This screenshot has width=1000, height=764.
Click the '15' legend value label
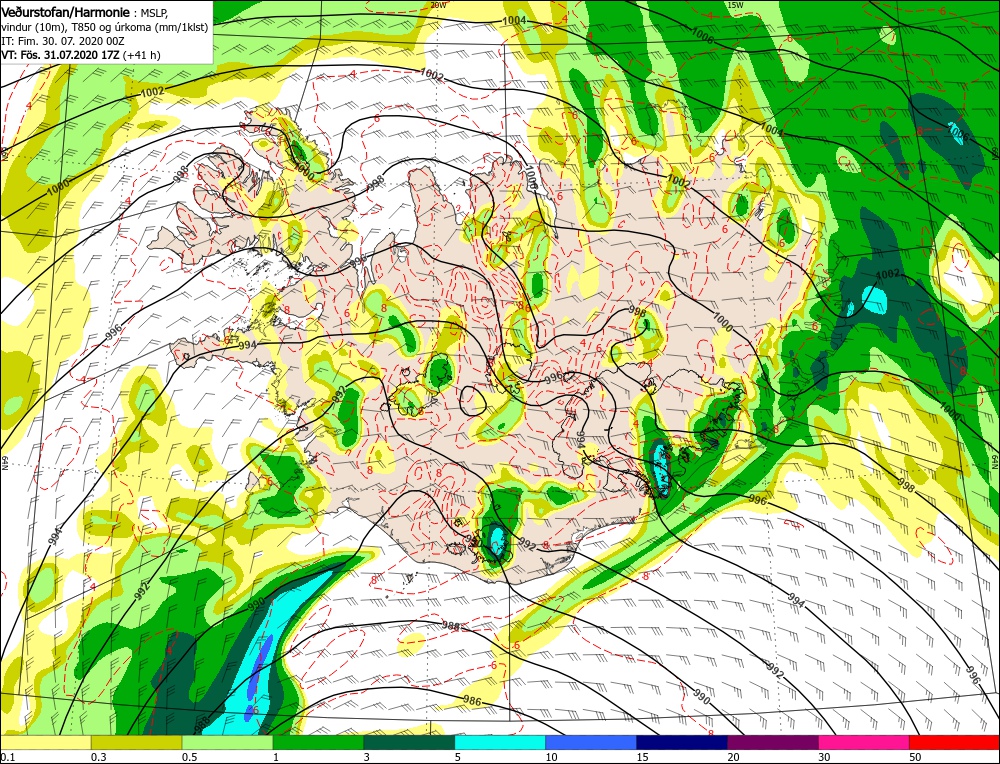pos(642,757)
